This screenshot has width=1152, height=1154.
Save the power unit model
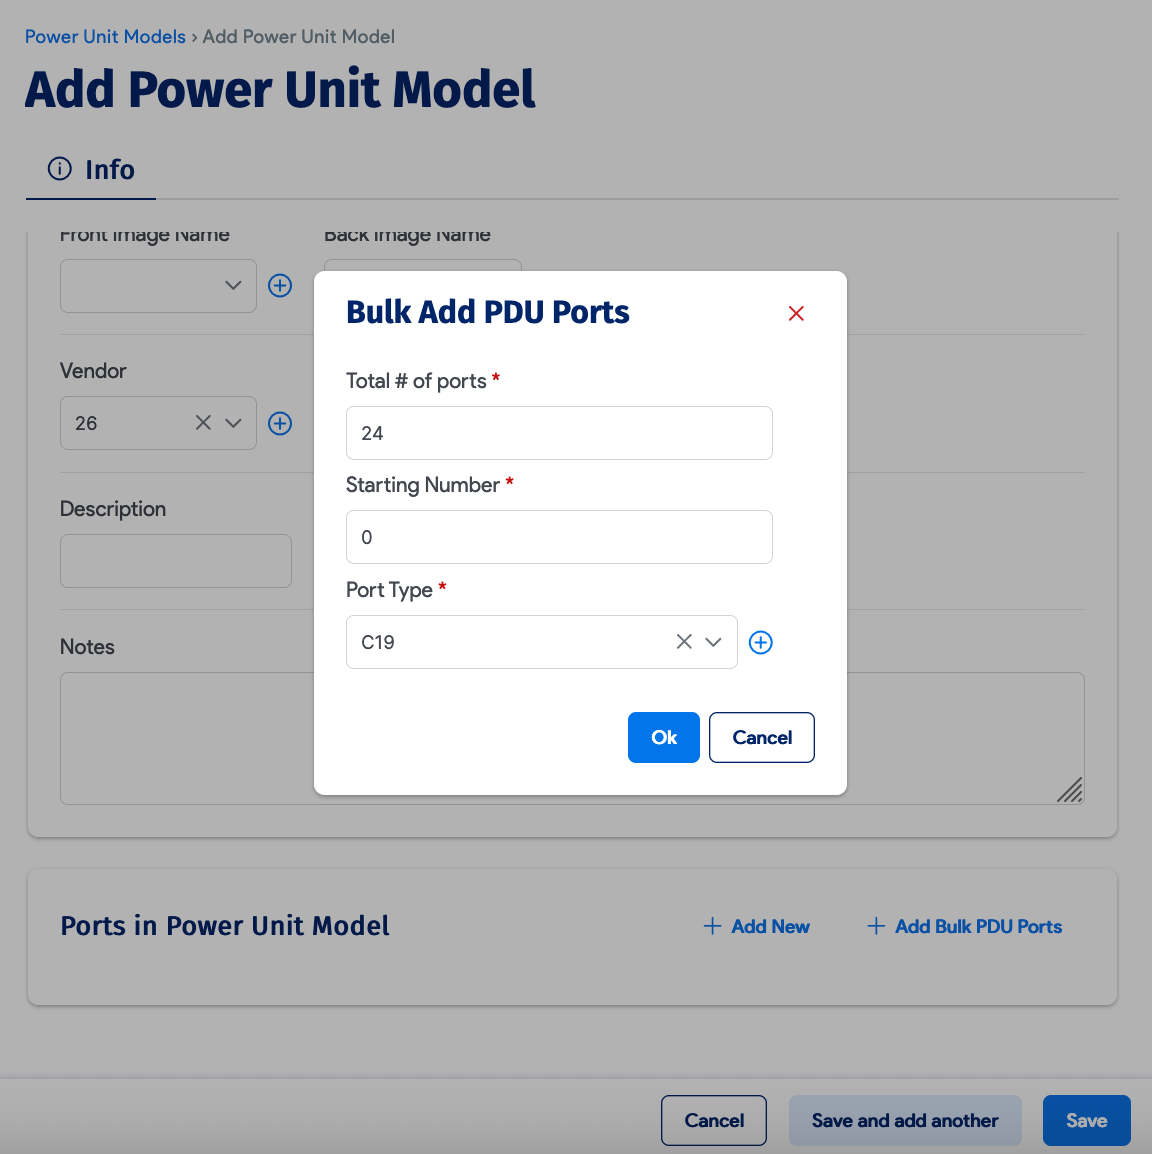[x=1086, y=1120]
